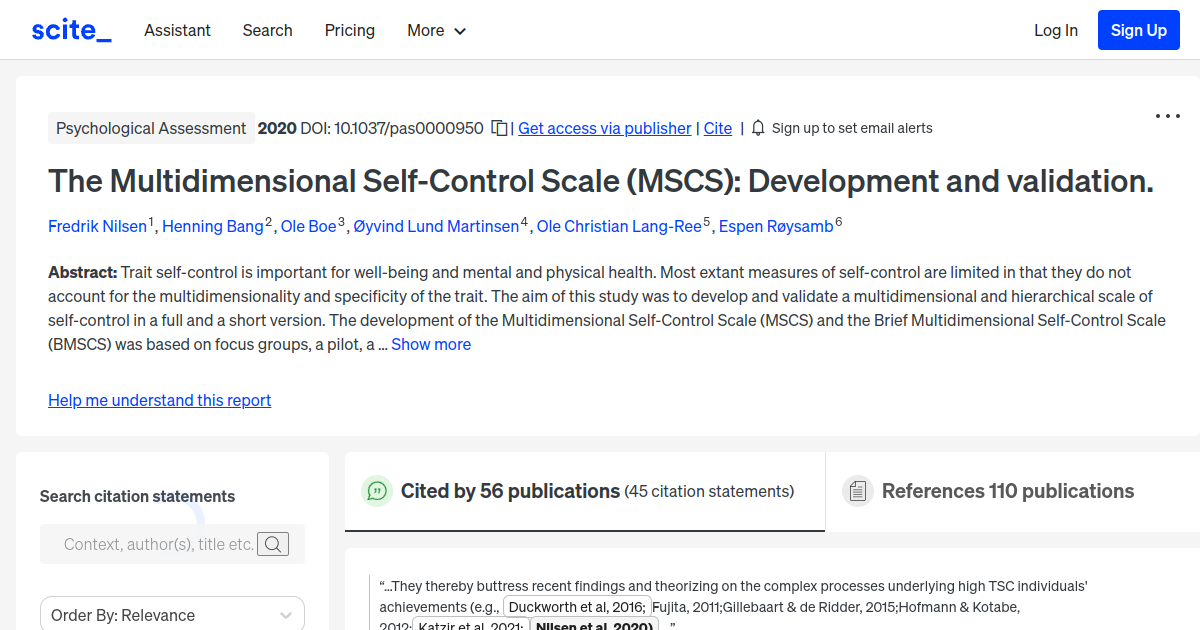Image resolution: width=1200 pixels, height=630 pixels.
Task: Click the bell icon for email alerts
Action: pyautogui.click(x=758, y=128)
